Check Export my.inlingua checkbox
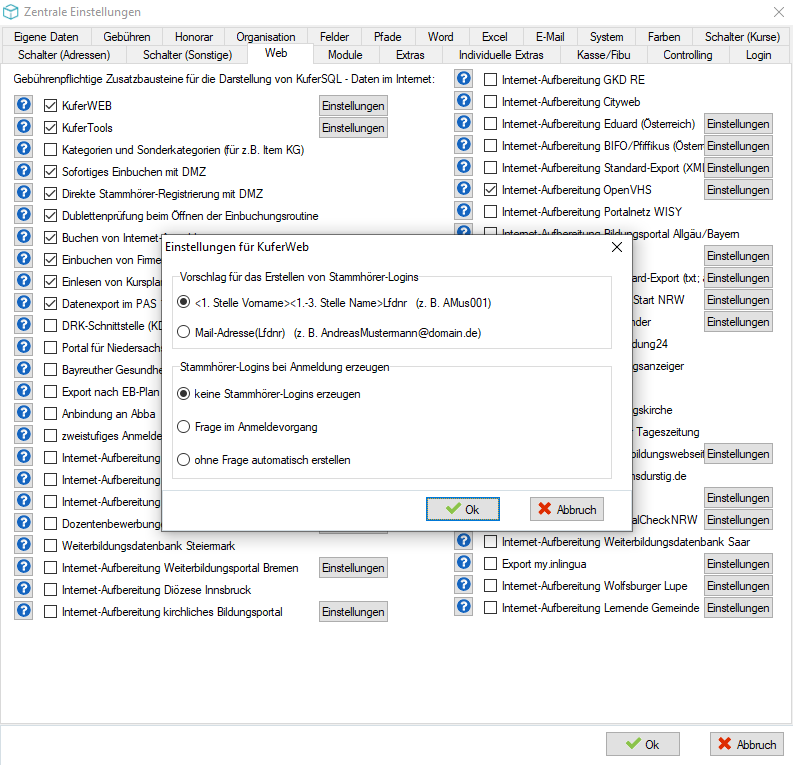This screenshot has width=793, height=765. pyautogui.click(x=490, y=563)
